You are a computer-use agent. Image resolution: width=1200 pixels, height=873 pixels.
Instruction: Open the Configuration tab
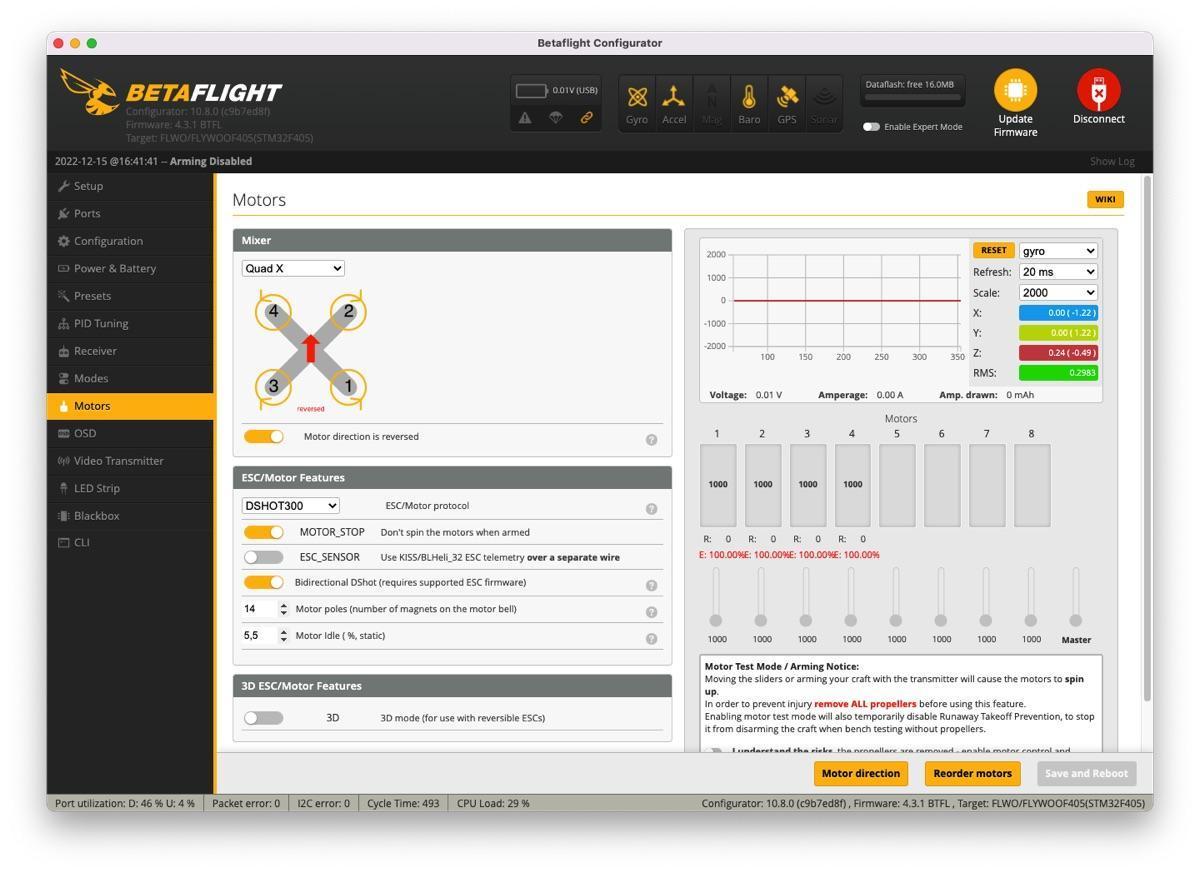click(130, 241)
